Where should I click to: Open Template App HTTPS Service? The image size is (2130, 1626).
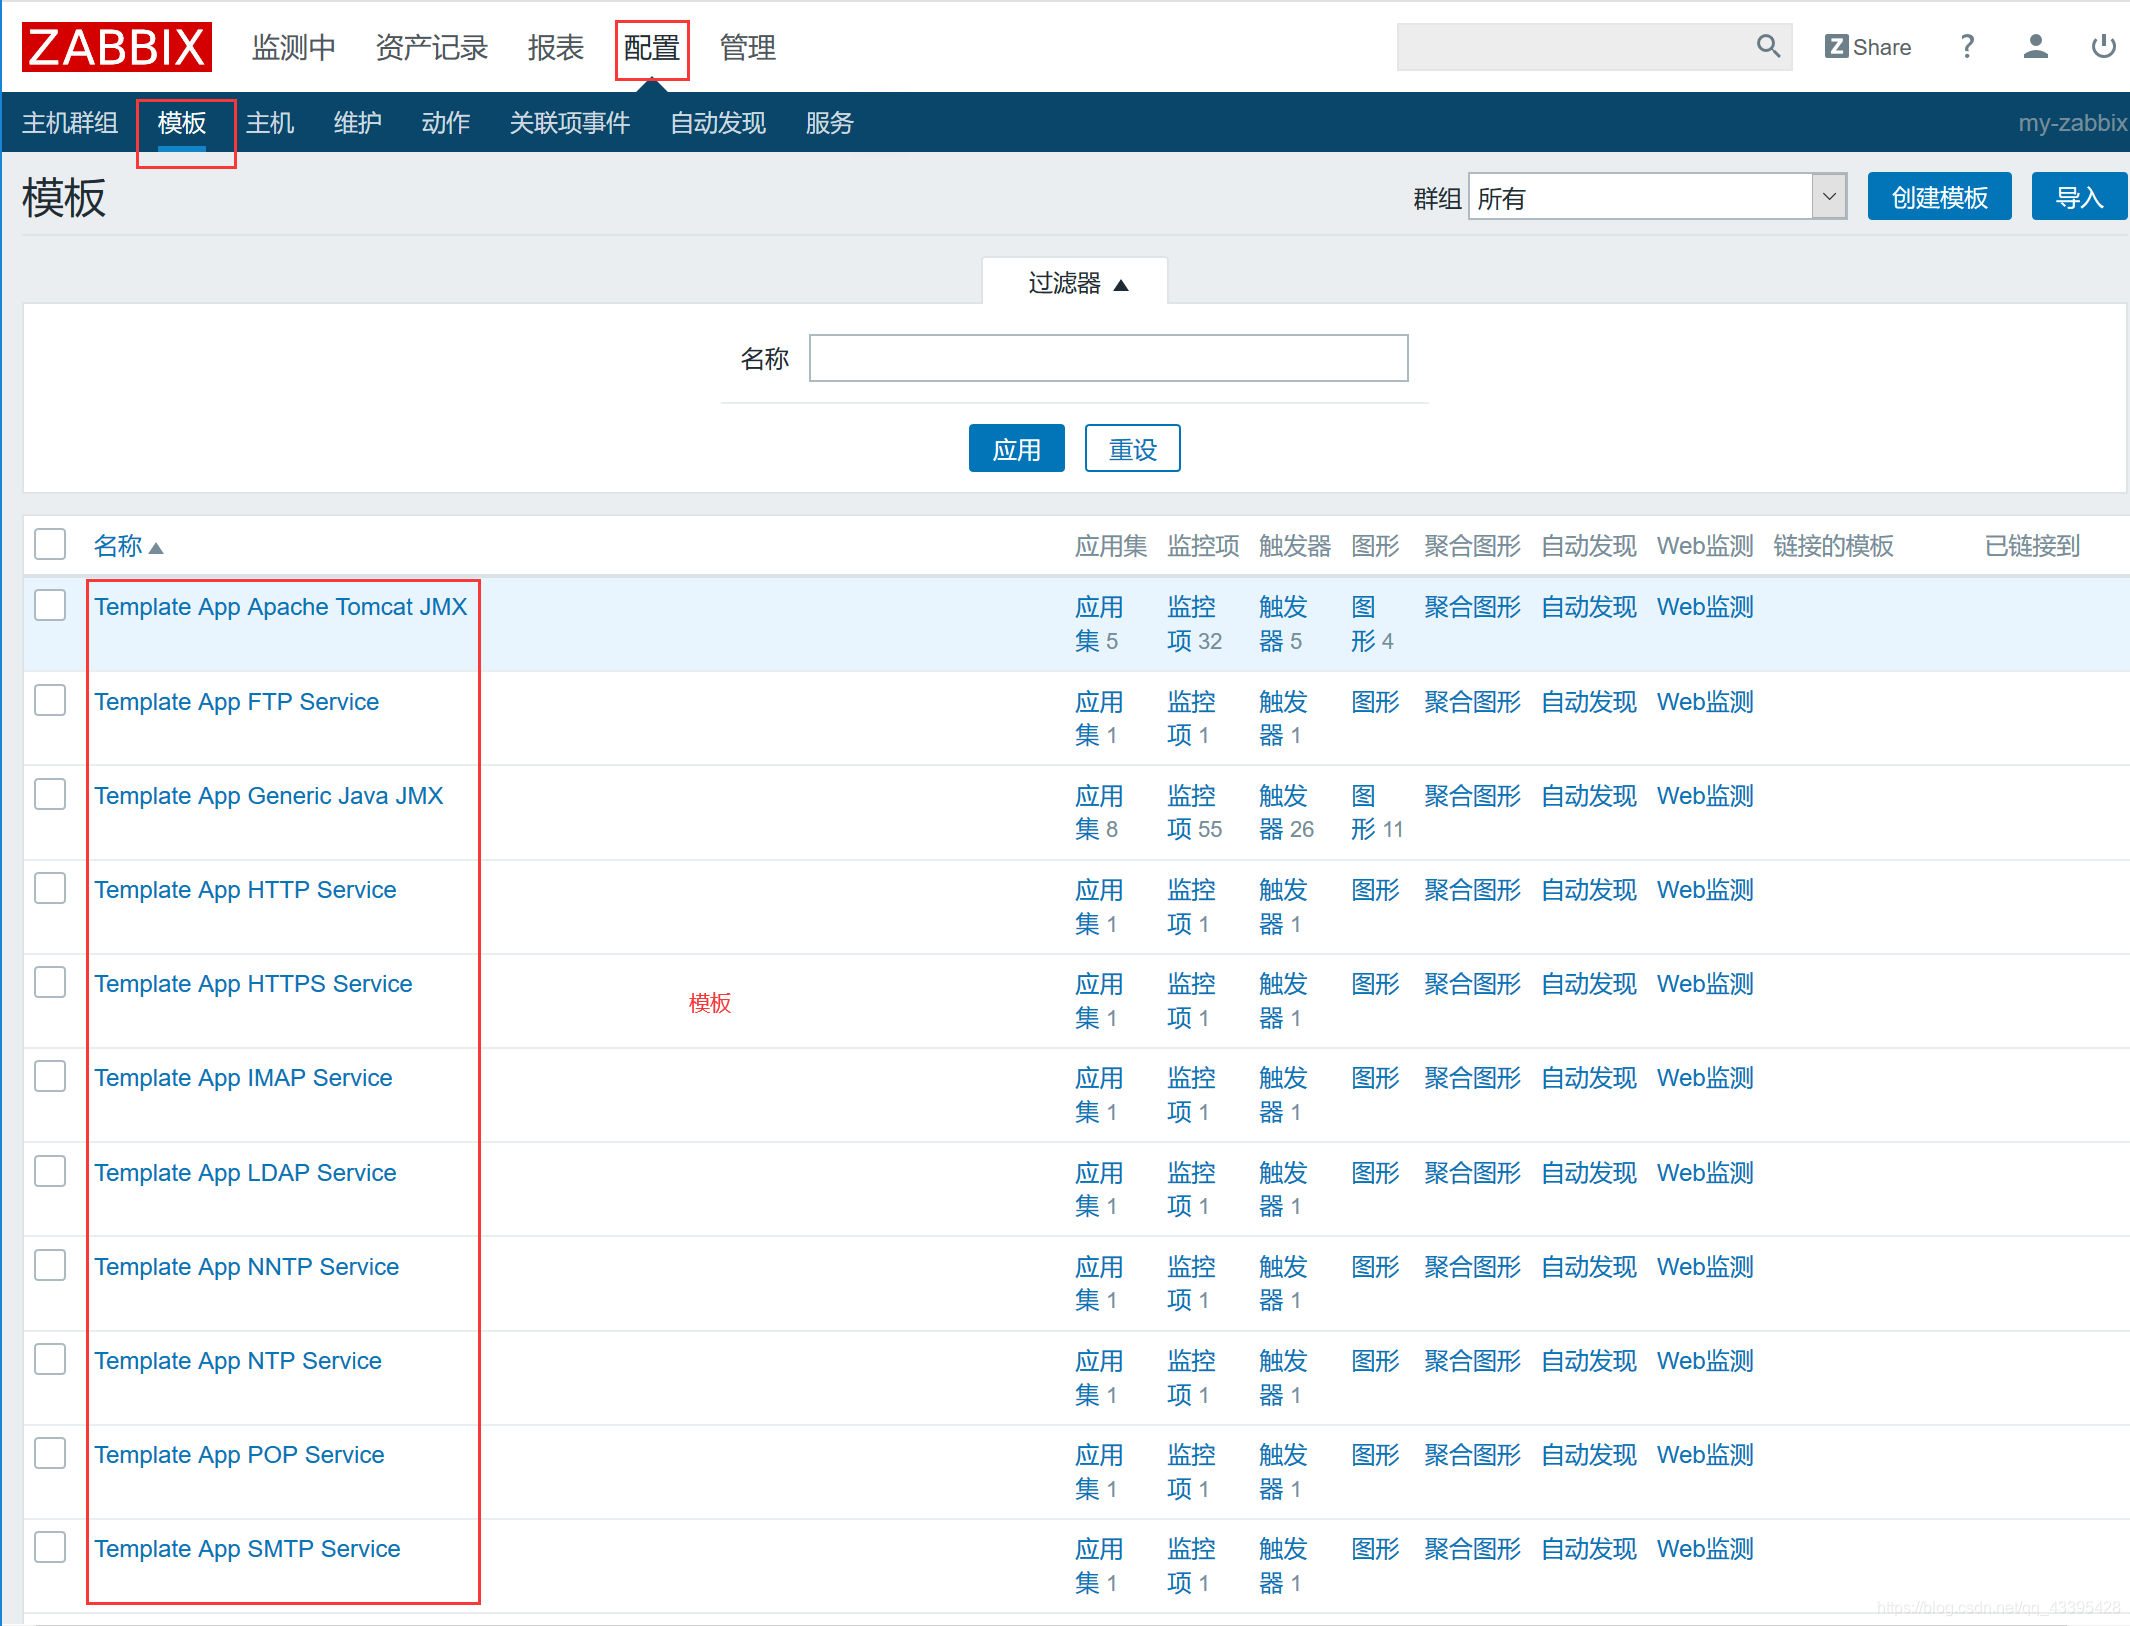254,984
